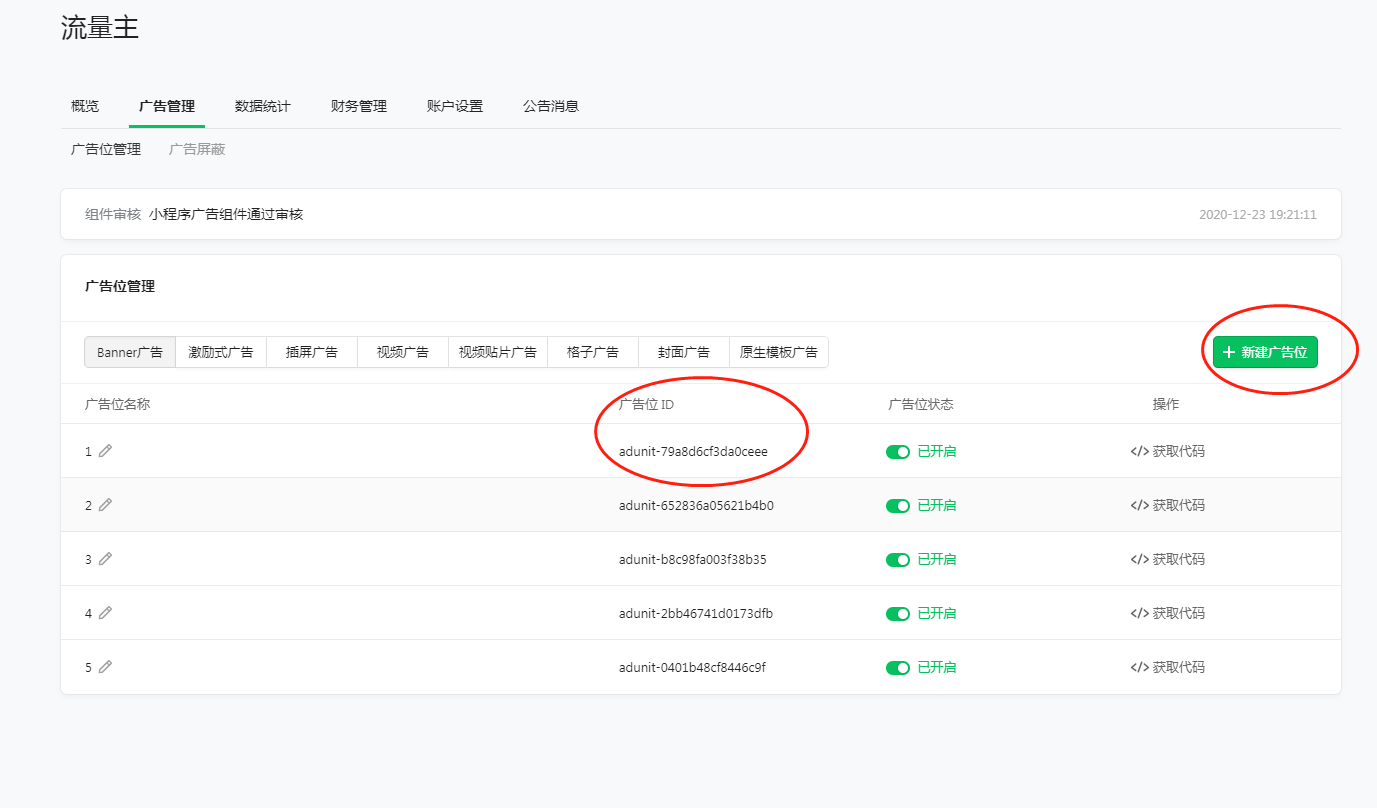Click ad unit ID adunit-652836a05621b4b0

tap(696, 505)
